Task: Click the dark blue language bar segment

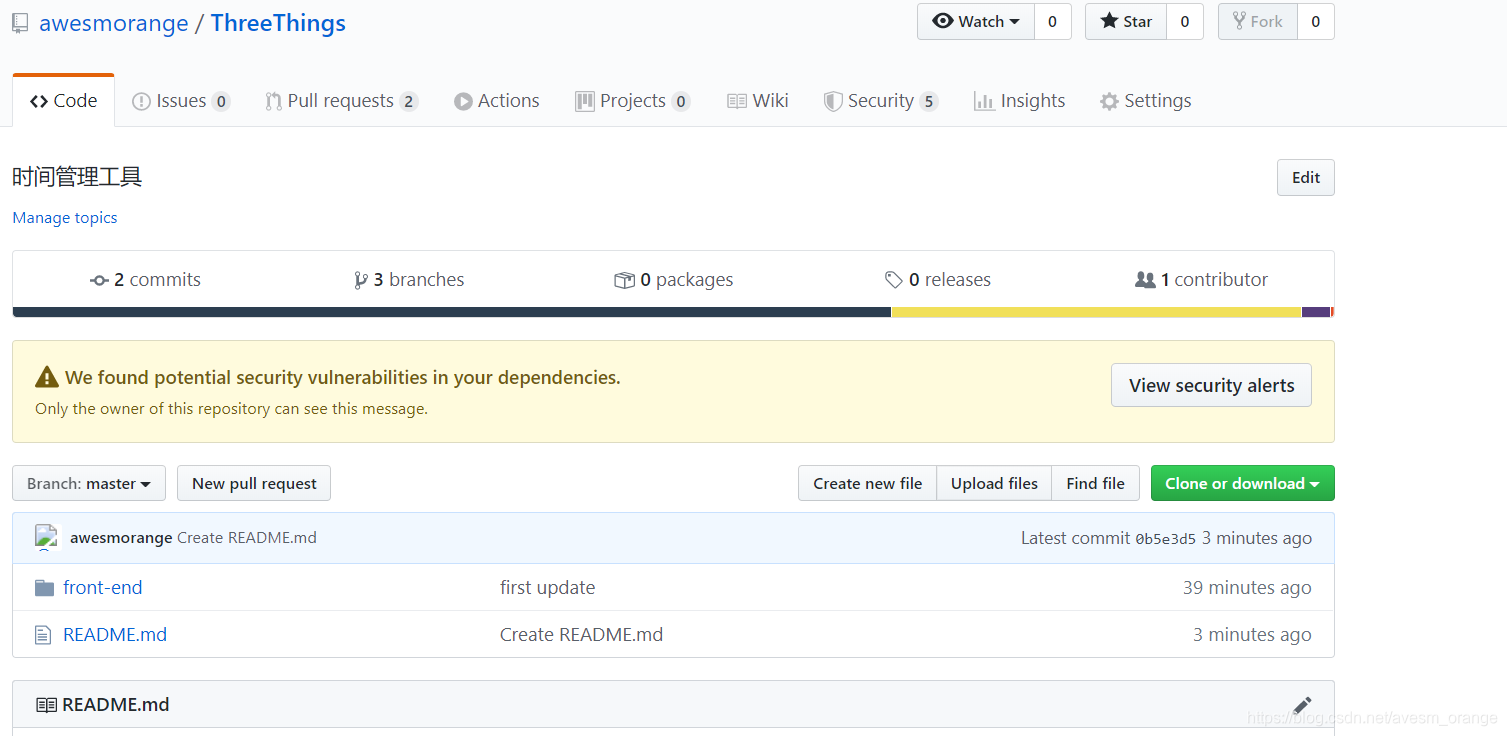Action: 452,312
